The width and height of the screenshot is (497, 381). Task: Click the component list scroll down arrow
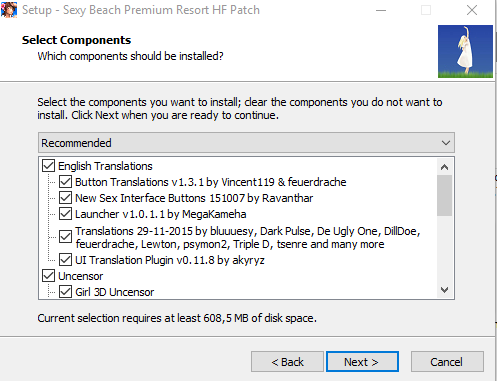coord(444,290)
